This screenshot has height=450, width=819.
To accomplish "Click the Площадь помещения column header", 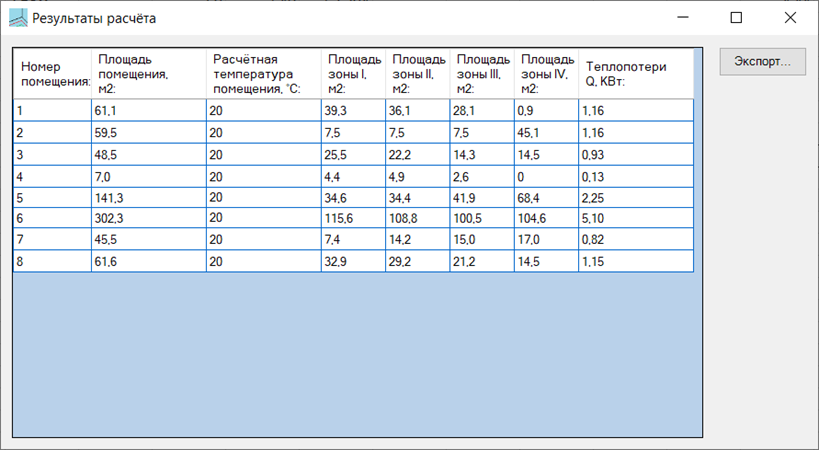I will click(148, 73).
